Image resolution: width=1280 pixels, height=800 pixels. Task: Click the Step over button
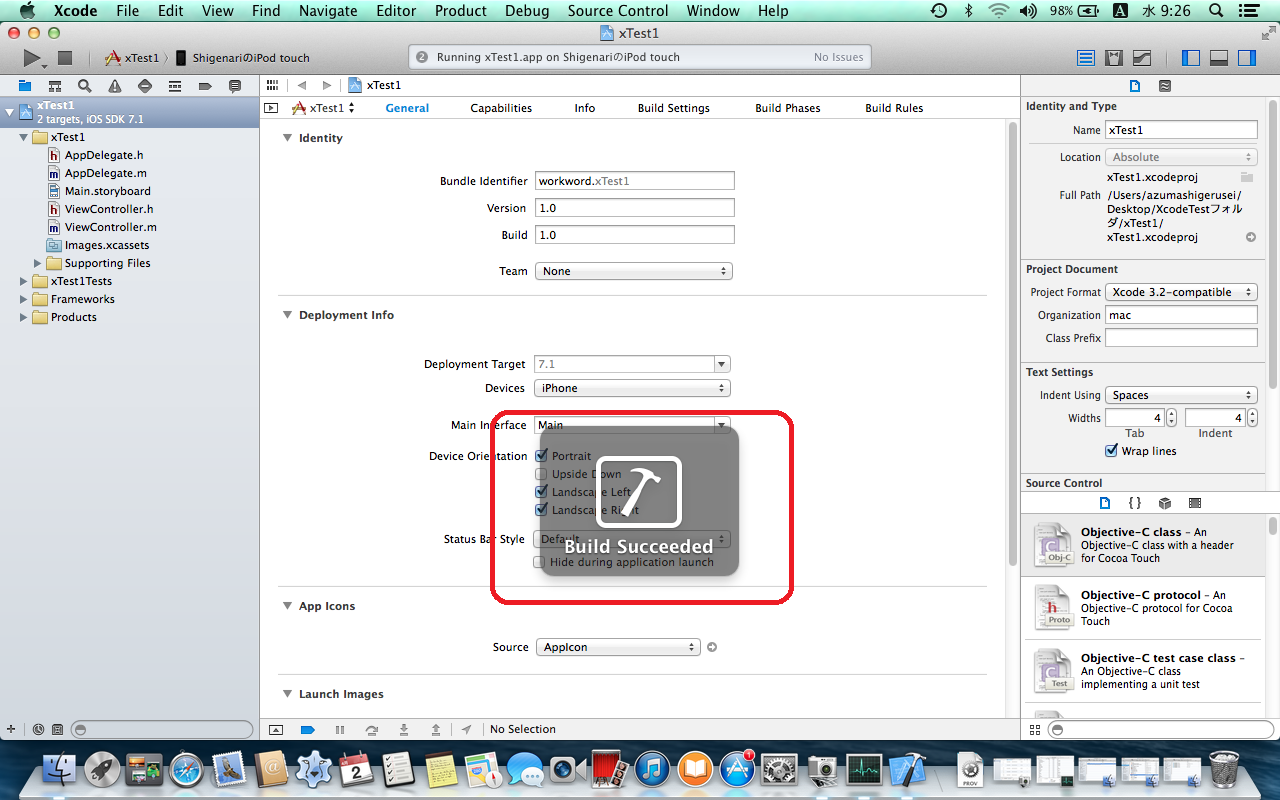(372, 730)
